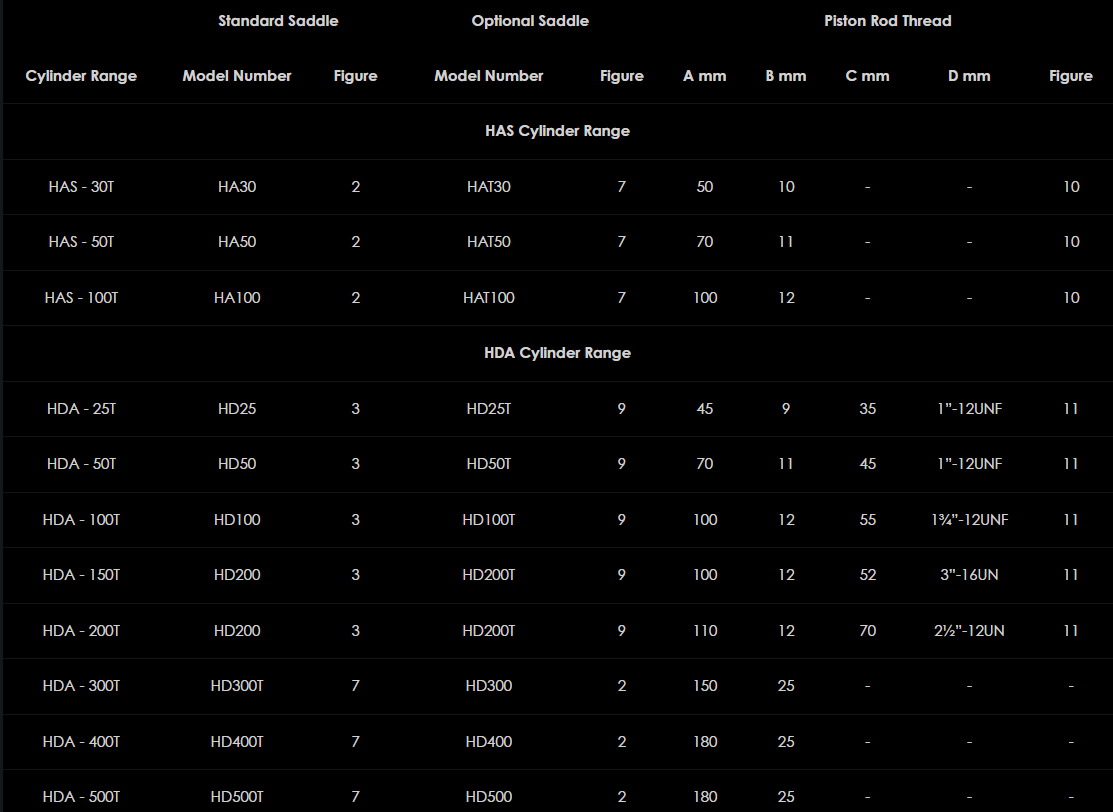Image resolution: width=1113 pixels, height=812 pixels.
Task: Select the HD400T standard saddle model
Action: pos(237,742)
